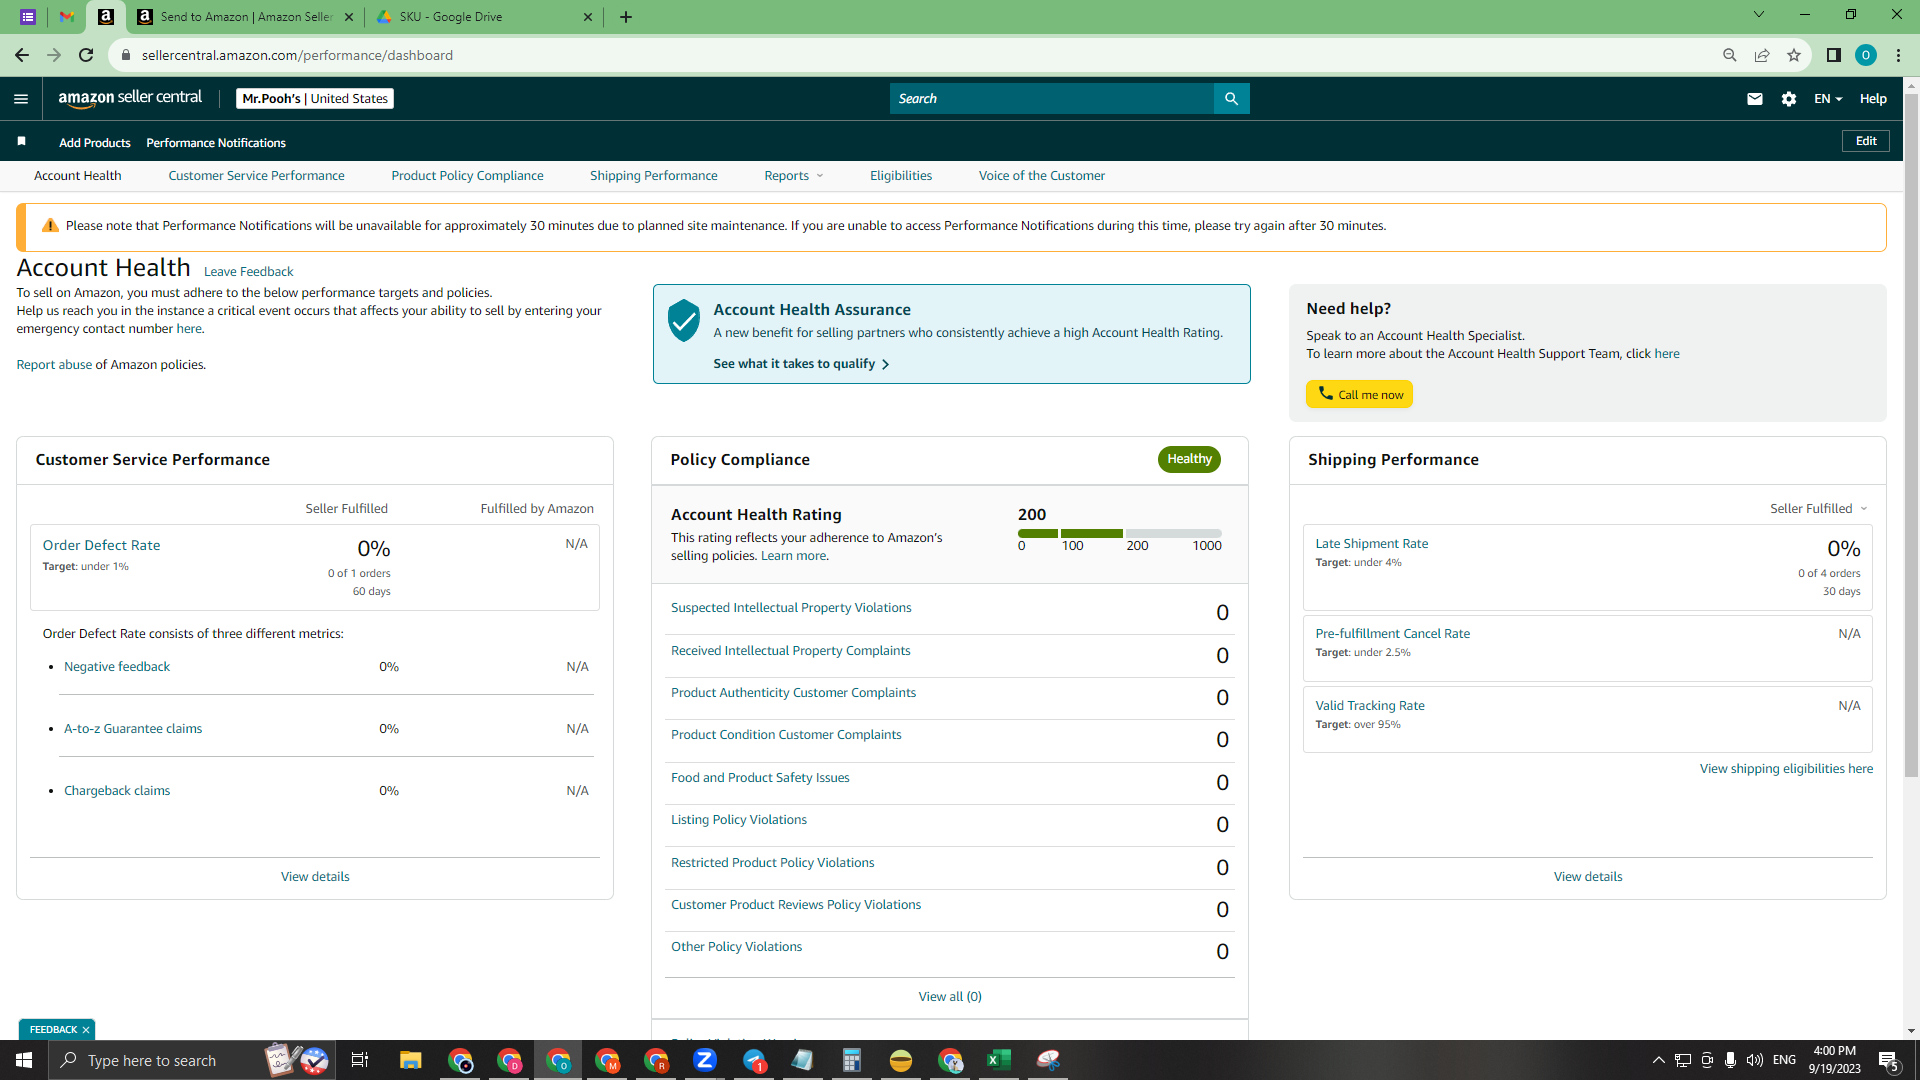
Task: Open the settings gear in Seller Central
Action: pos(1789,99)
